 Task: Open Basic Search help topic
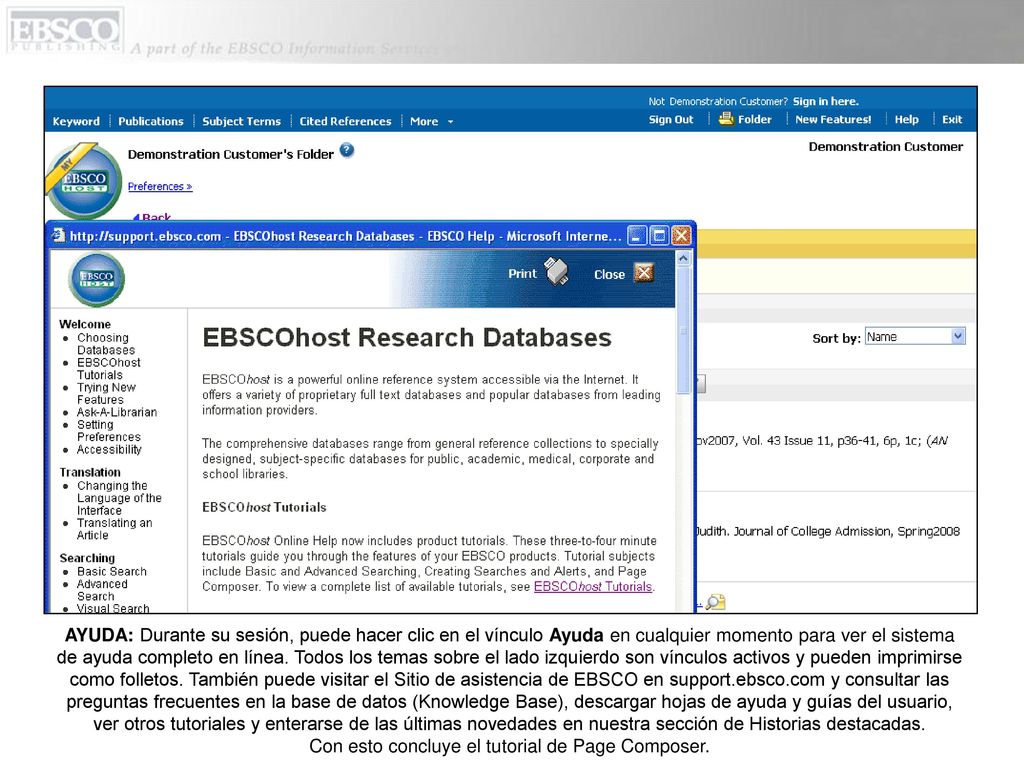coord(112,571)
